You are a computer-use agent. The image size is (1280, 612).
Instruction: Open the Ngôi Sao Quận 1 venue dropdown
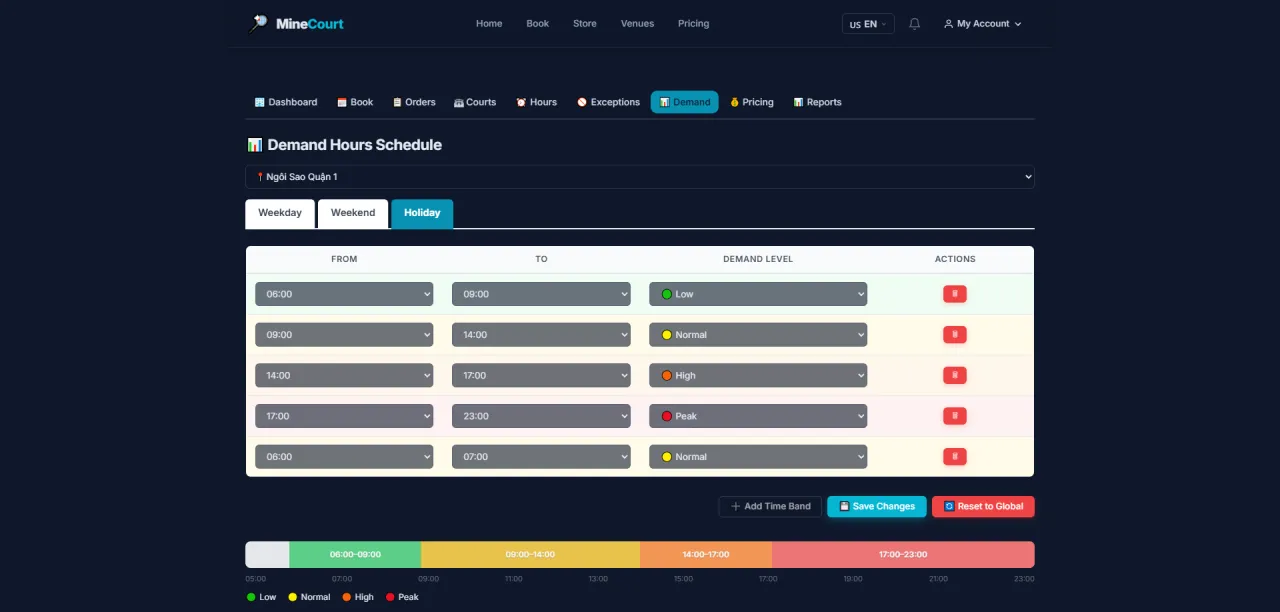pyautogui.click(x=640, y=177)
